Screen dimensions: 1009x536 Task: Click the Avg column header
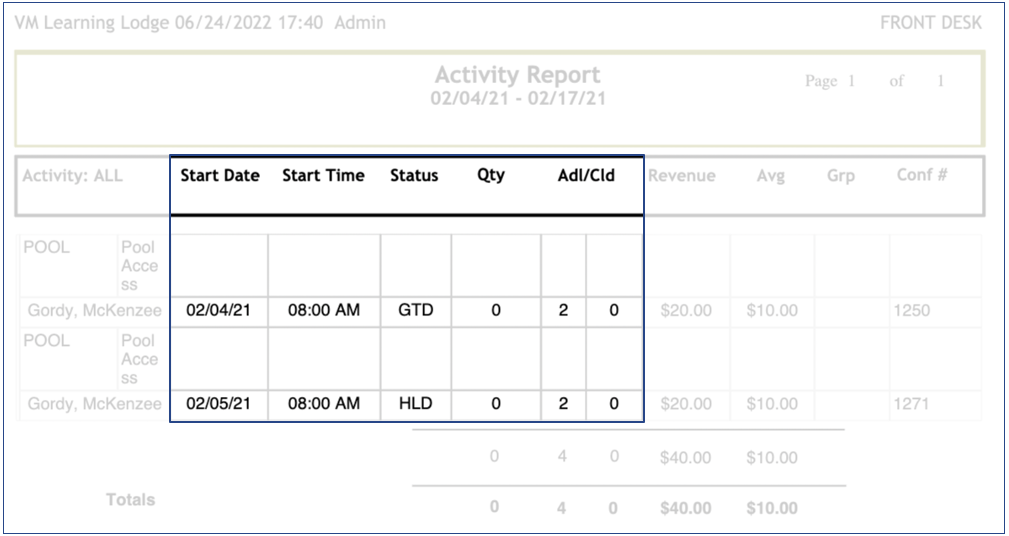(x=771, y=176)
